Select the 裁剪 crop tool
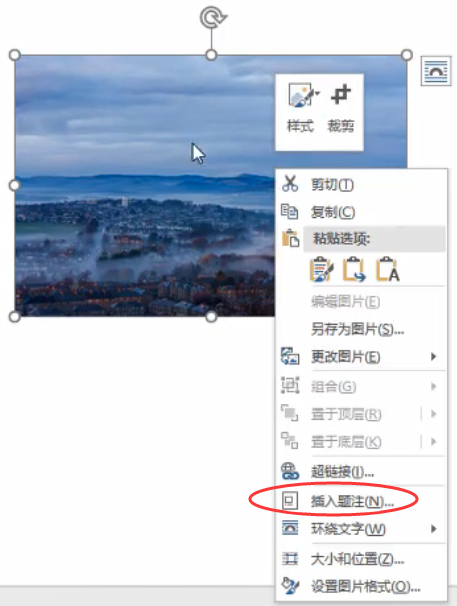The image size is (457, 606). point(341,108)
